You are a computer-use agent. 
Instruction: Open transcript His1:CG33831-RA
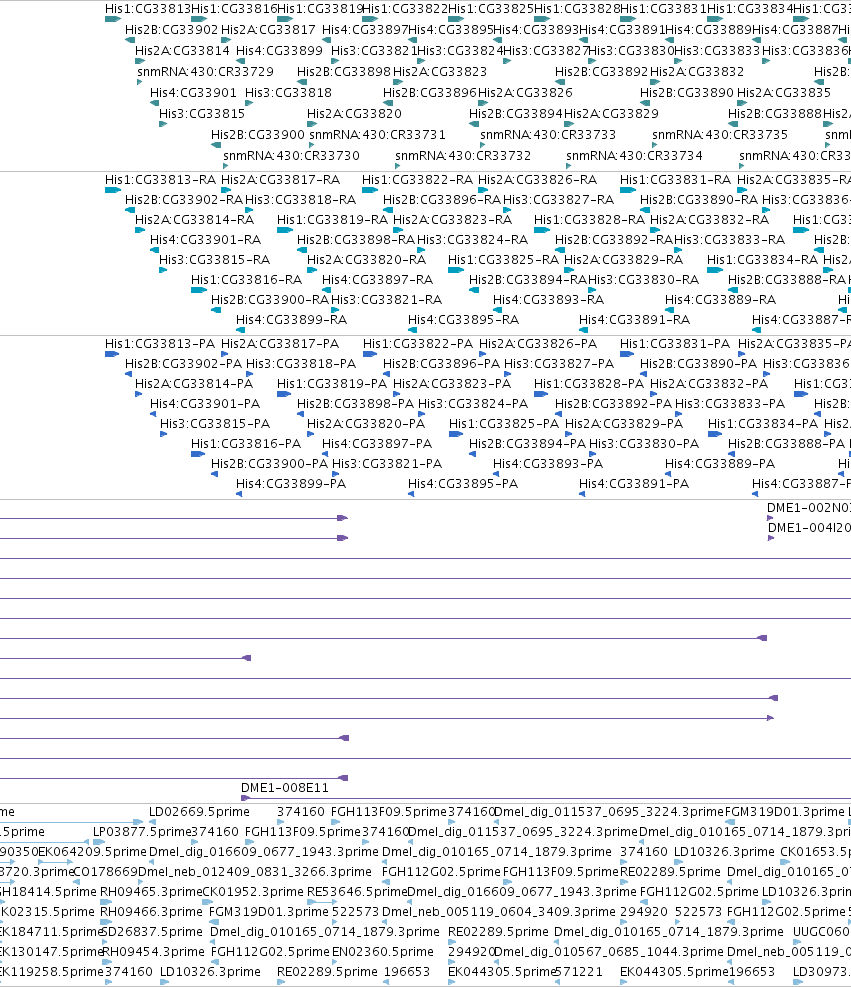(675, 180)
